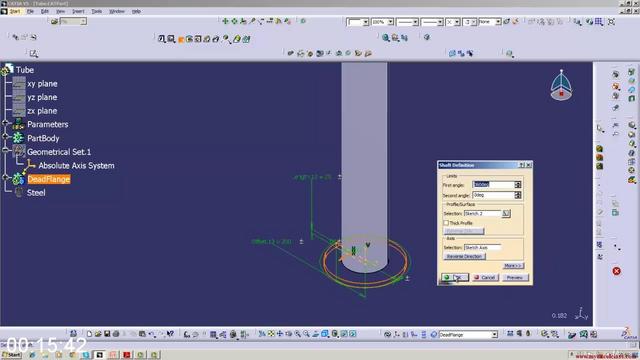The width and height of the screenshot is (640, 360).
Task: Select the Steel material node
Action: click(36, 193)
